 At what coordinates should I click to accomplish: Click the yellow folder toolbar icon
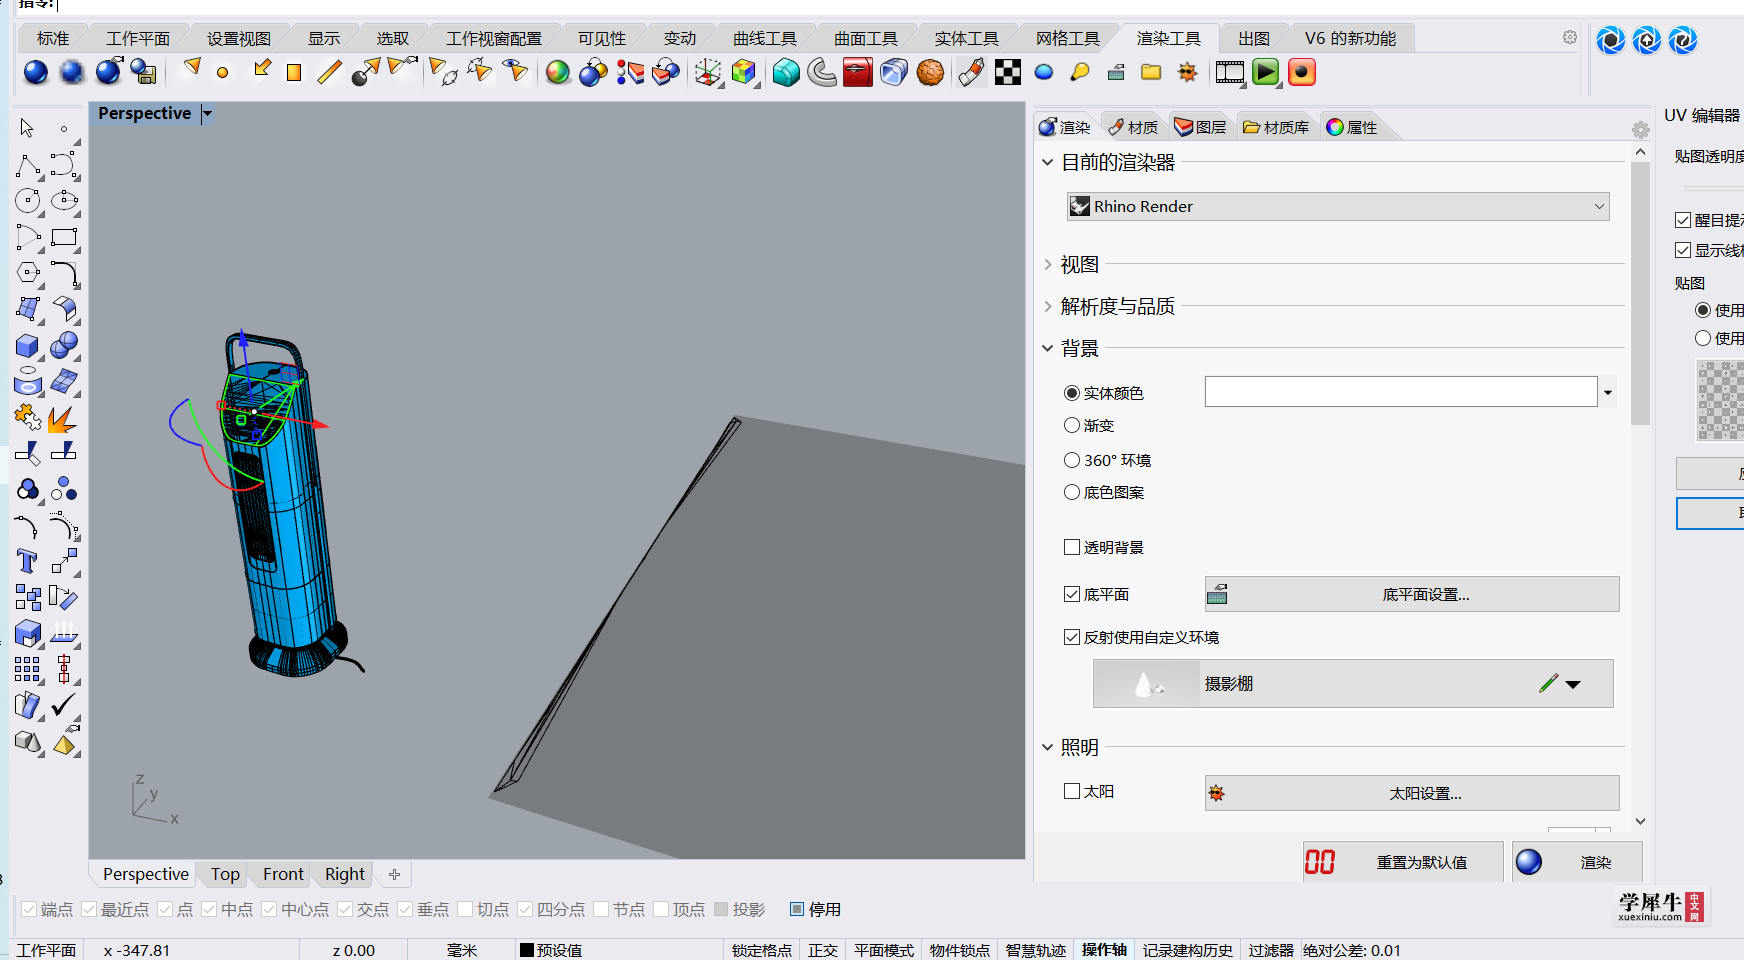tap(1151, 72)
